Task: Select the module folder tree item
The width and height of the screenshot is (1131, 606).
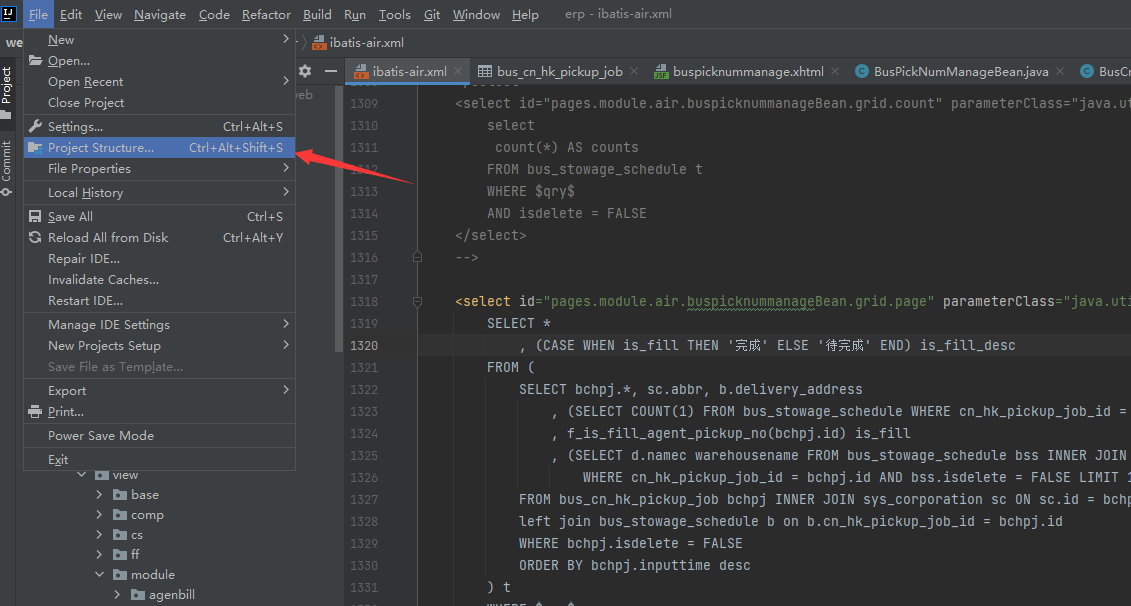Action: pos(152,574)
